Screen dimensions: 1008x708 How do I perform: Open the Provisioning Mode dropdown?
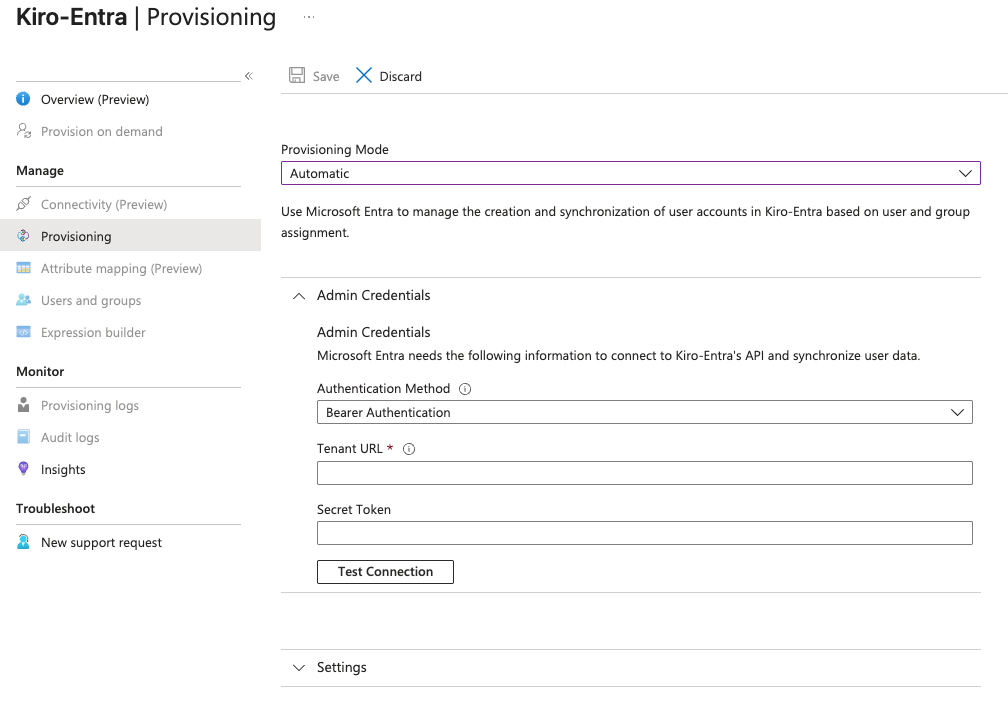click(630, 173)
